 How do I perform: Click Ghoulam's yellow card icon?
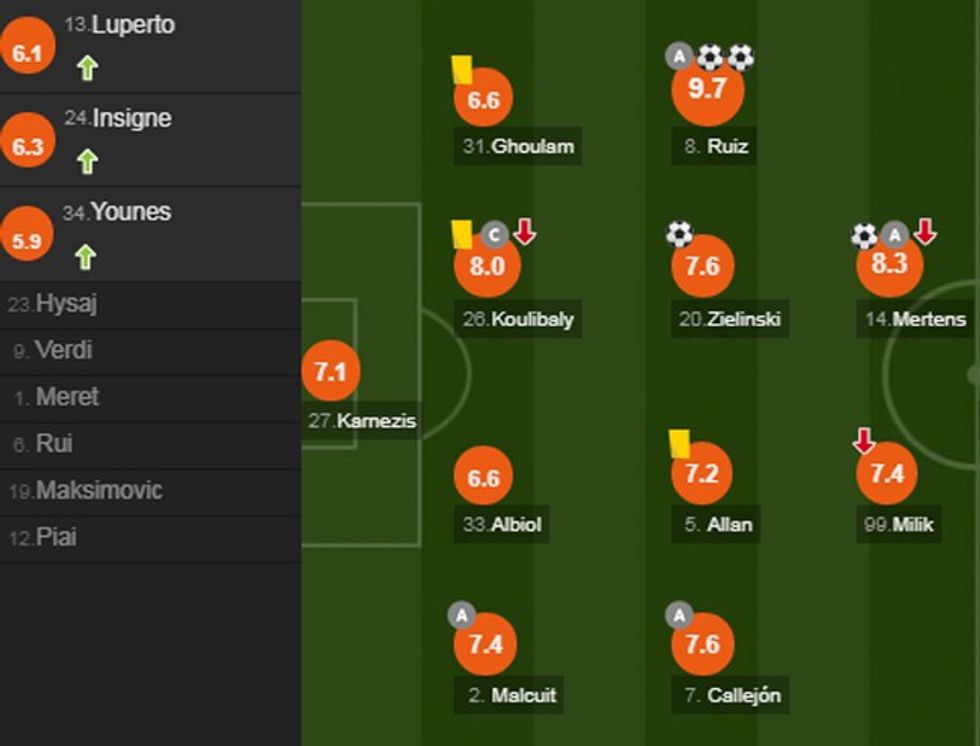[461, 69]
